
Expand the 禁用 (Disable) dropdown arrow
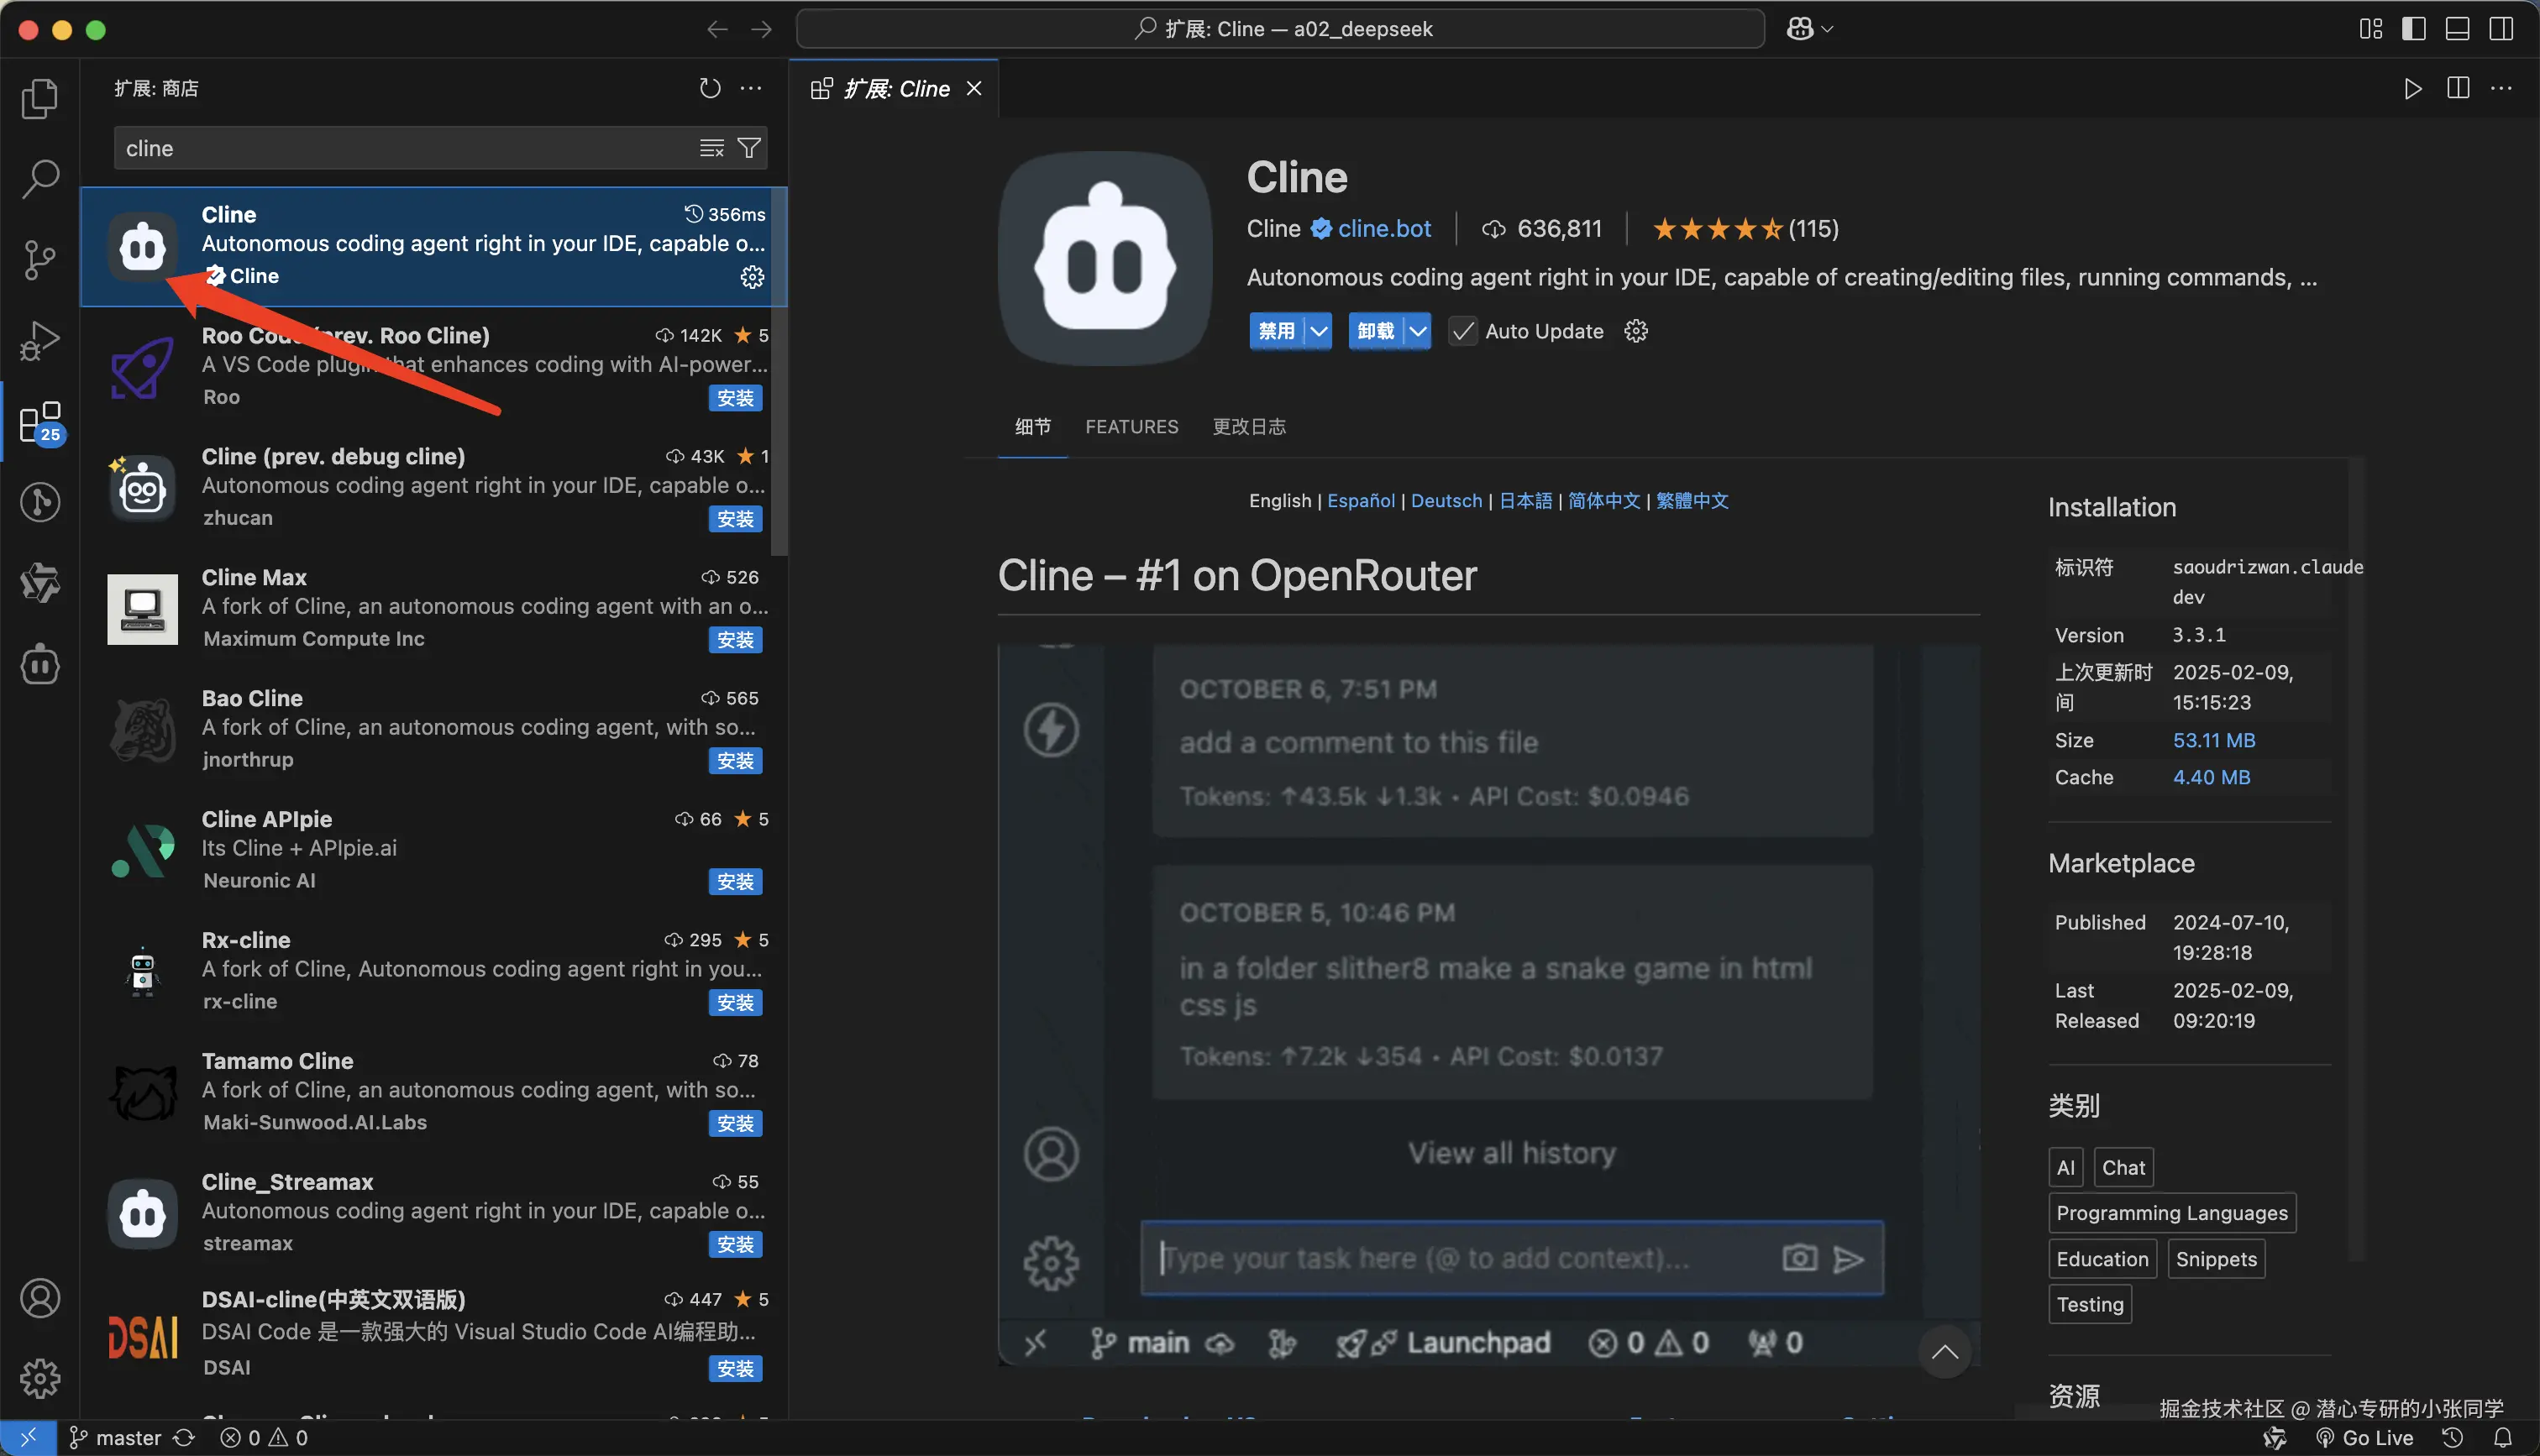(1319, 331)
